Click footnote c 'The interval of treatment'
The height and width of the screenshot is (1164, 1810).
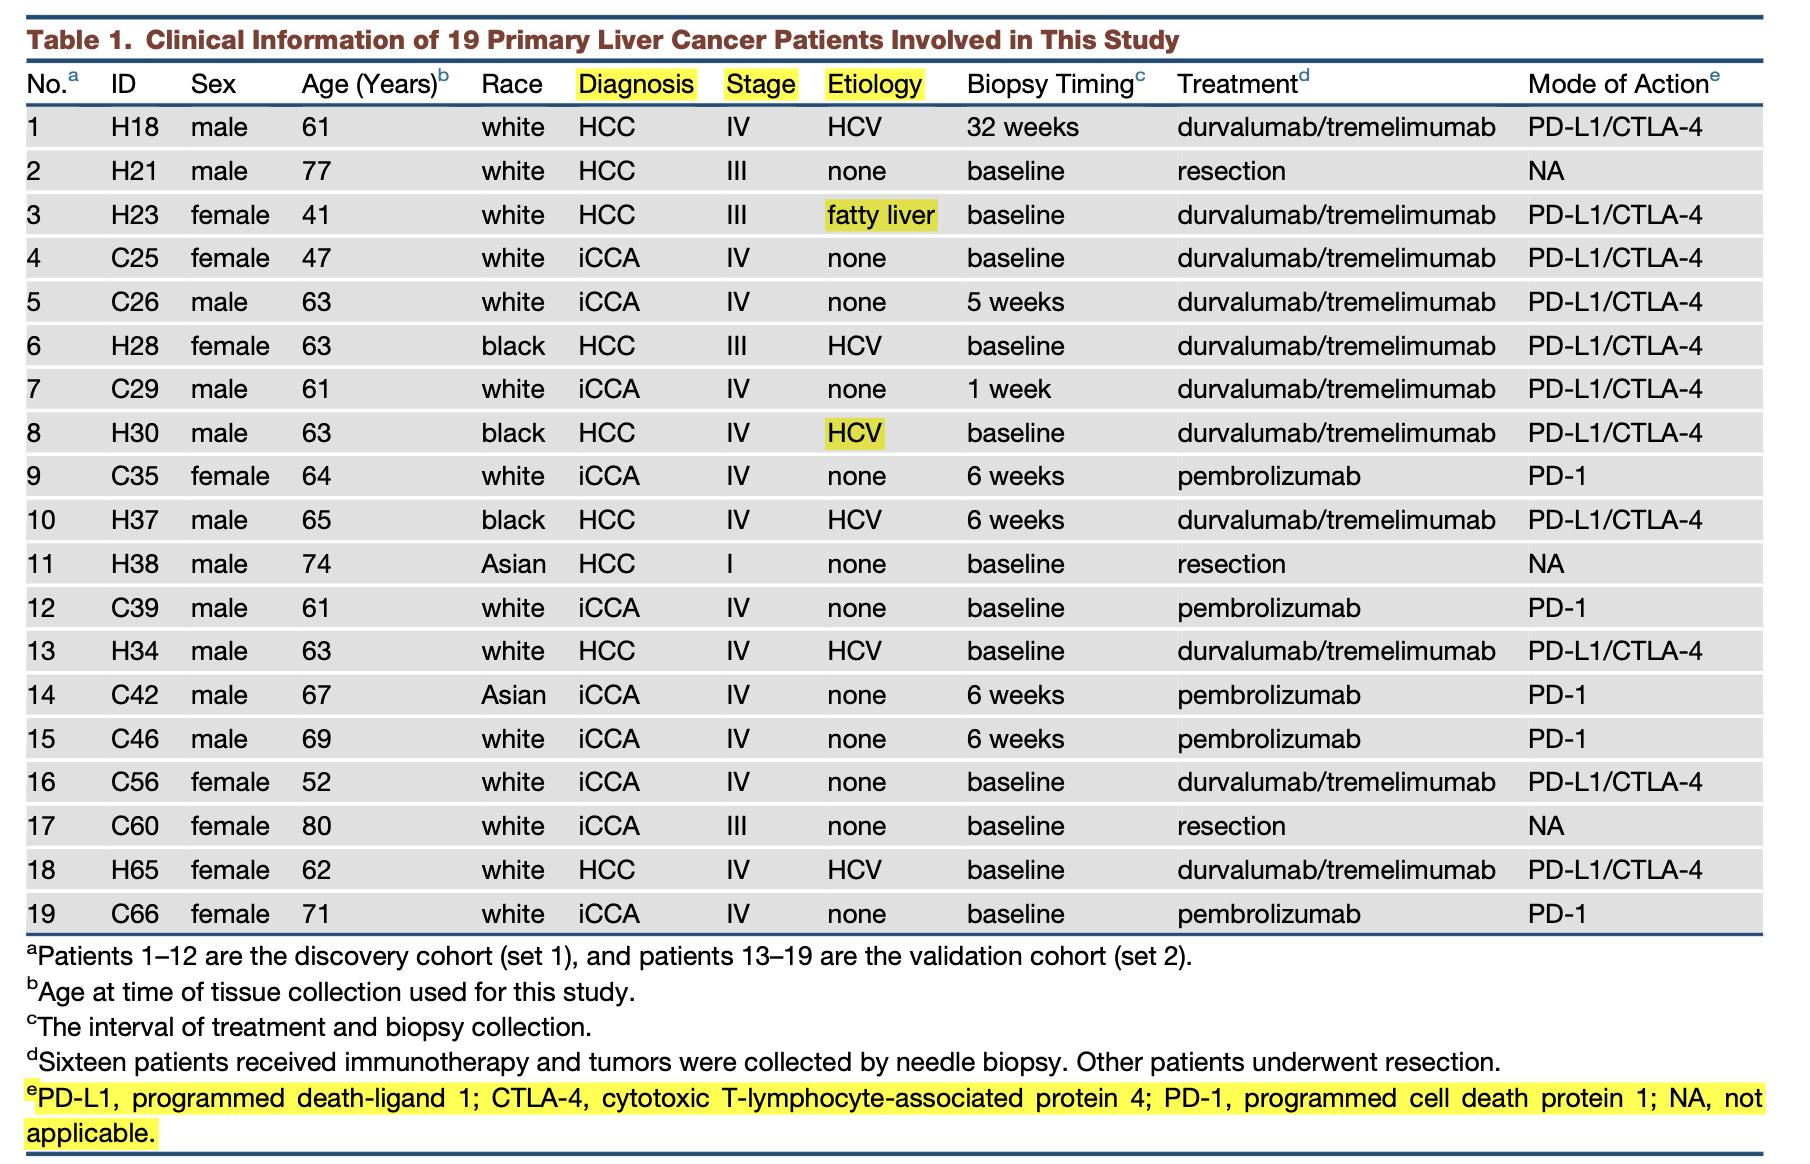309,1026
